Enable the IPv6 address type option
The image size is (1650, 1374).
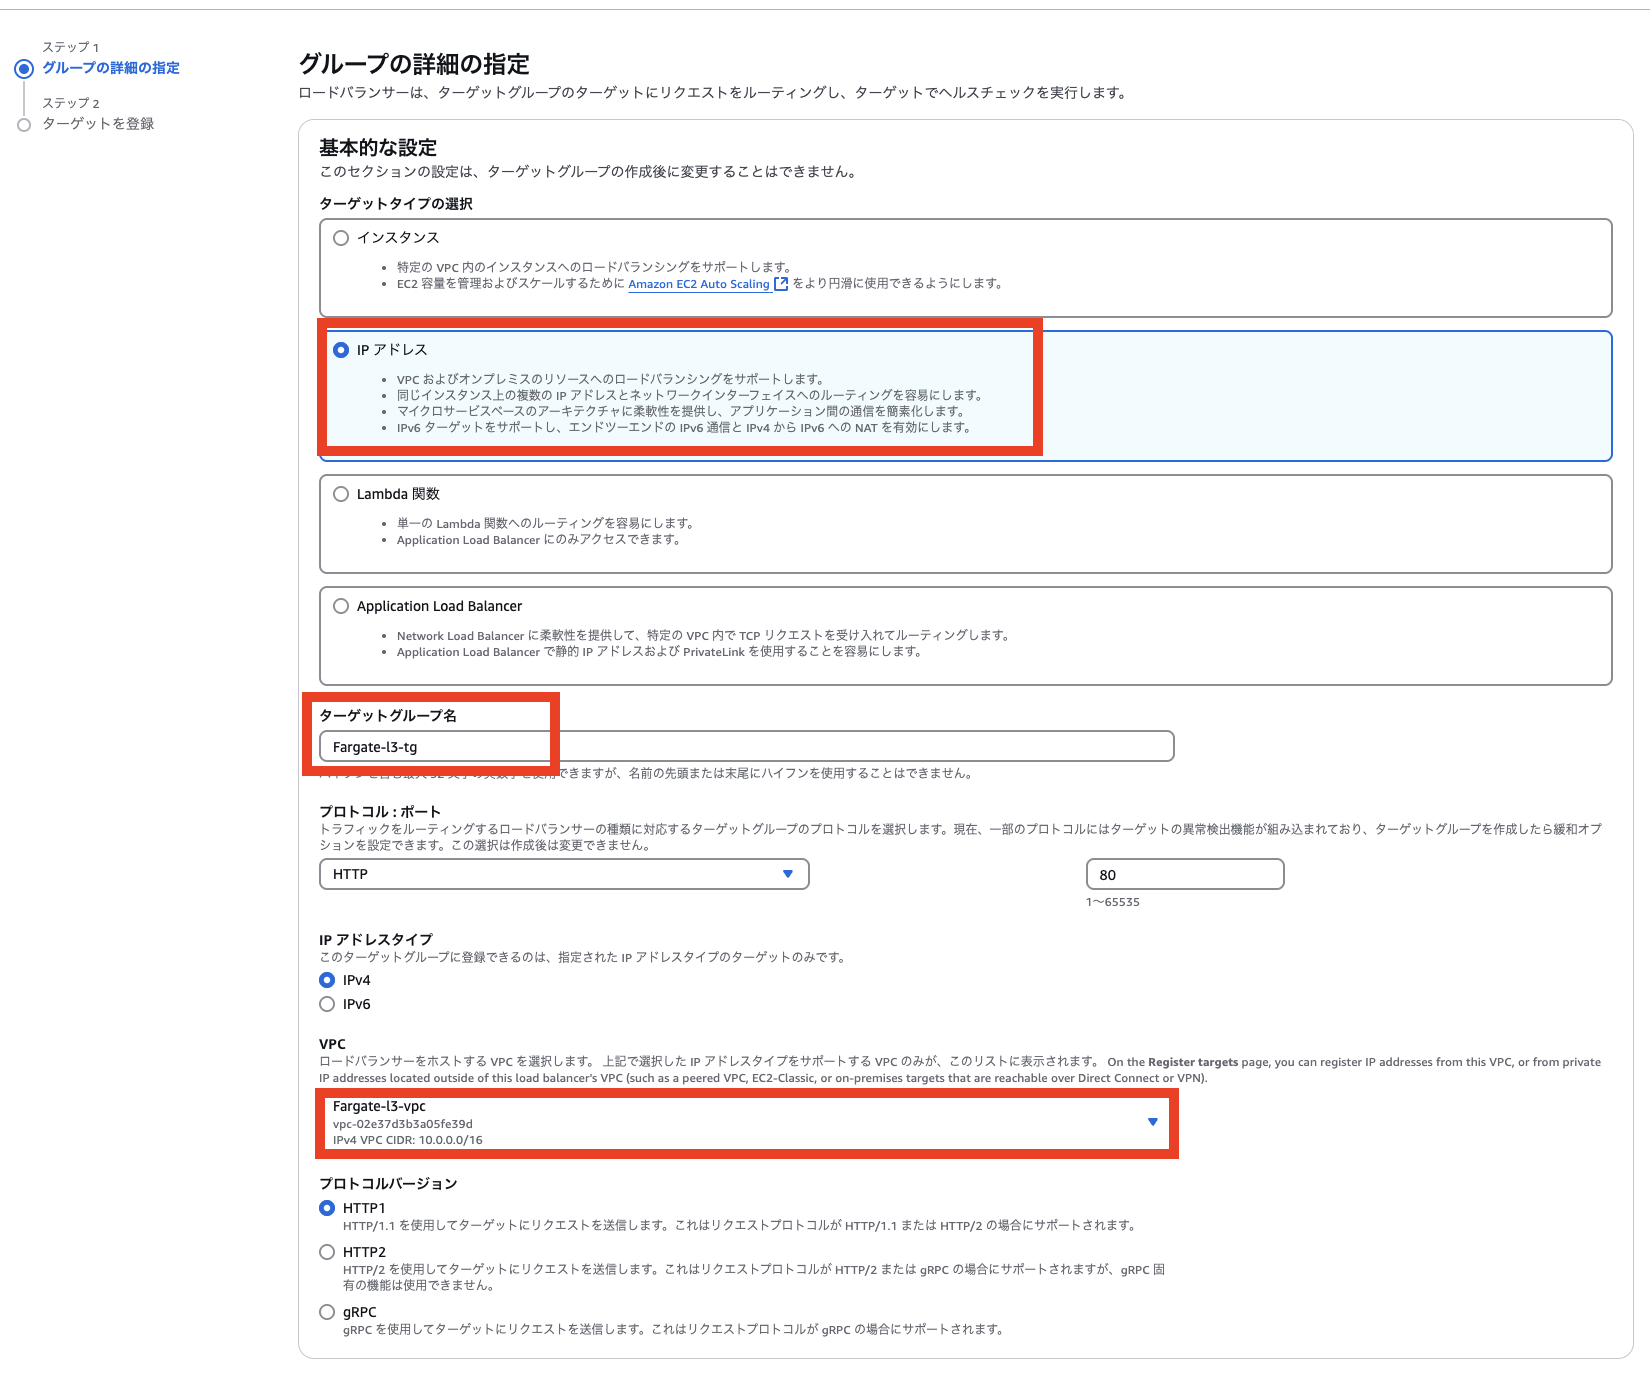326,1004
